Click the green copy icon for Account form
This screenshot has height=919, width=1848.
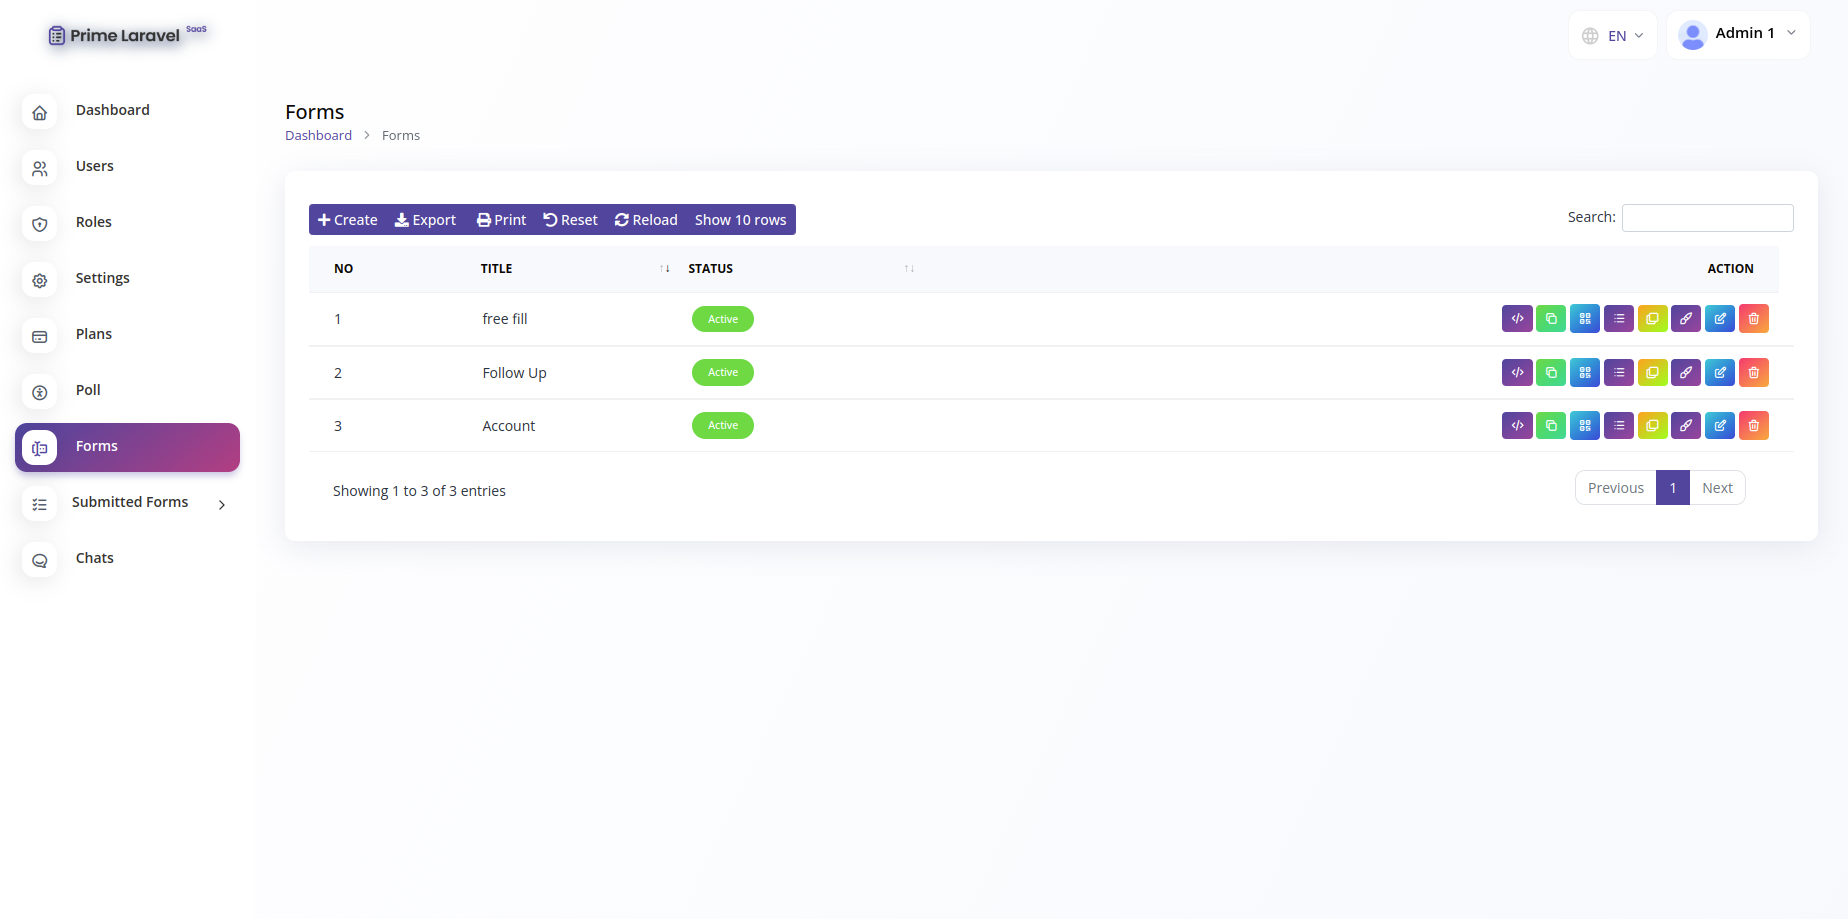click(x=1551, y=426)
